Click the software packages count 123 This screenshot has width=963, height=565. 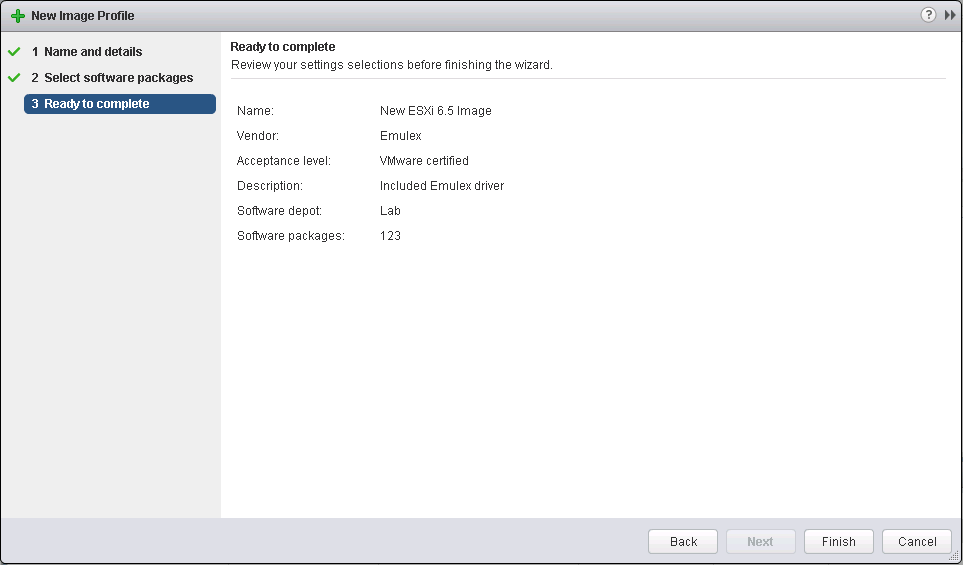tap(390, 236)
